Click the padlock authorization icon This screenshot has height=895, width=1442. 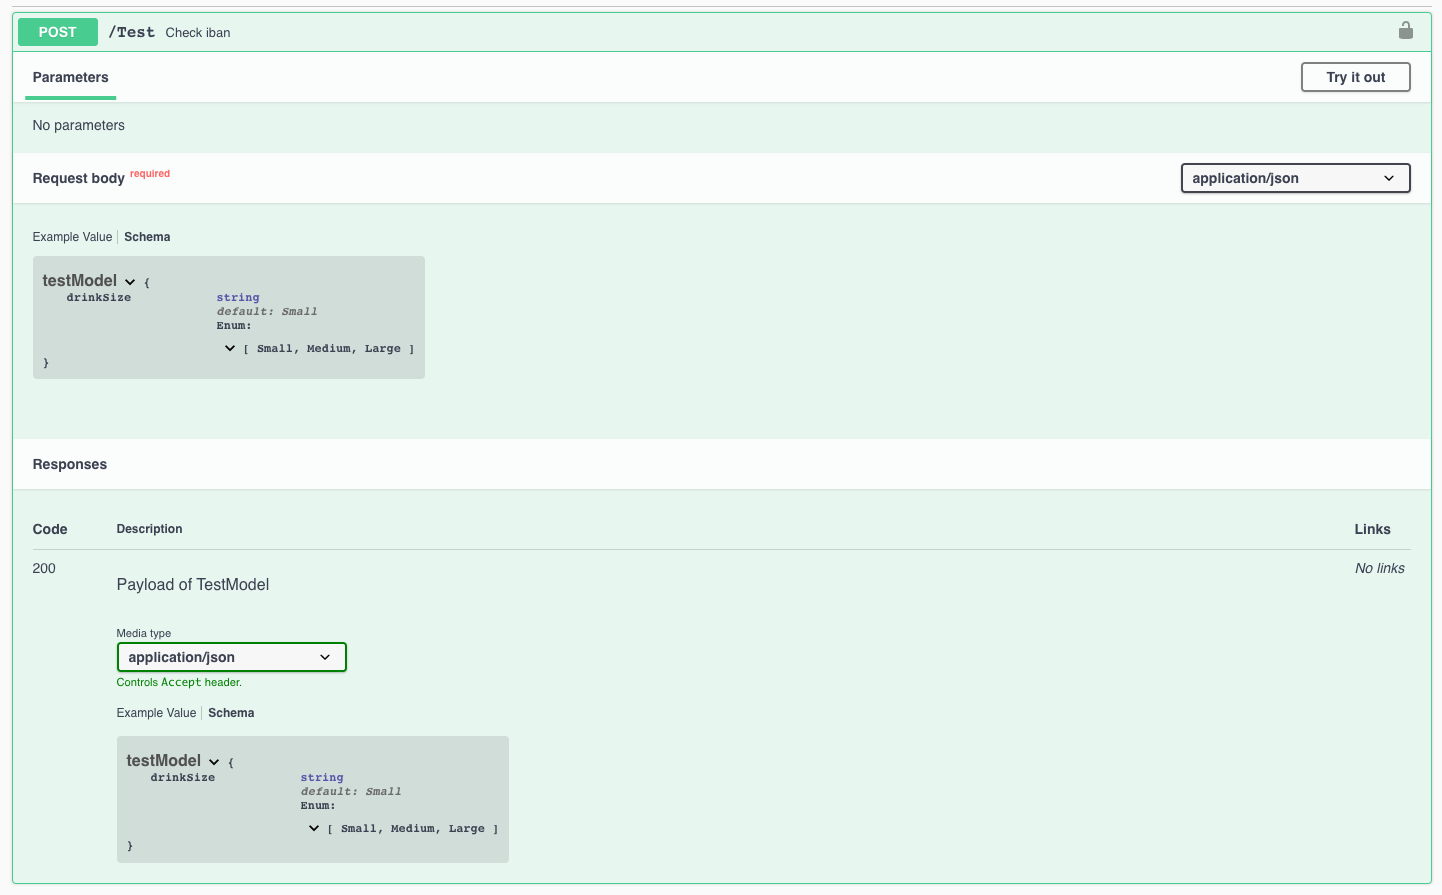[x=1406, y=30]
